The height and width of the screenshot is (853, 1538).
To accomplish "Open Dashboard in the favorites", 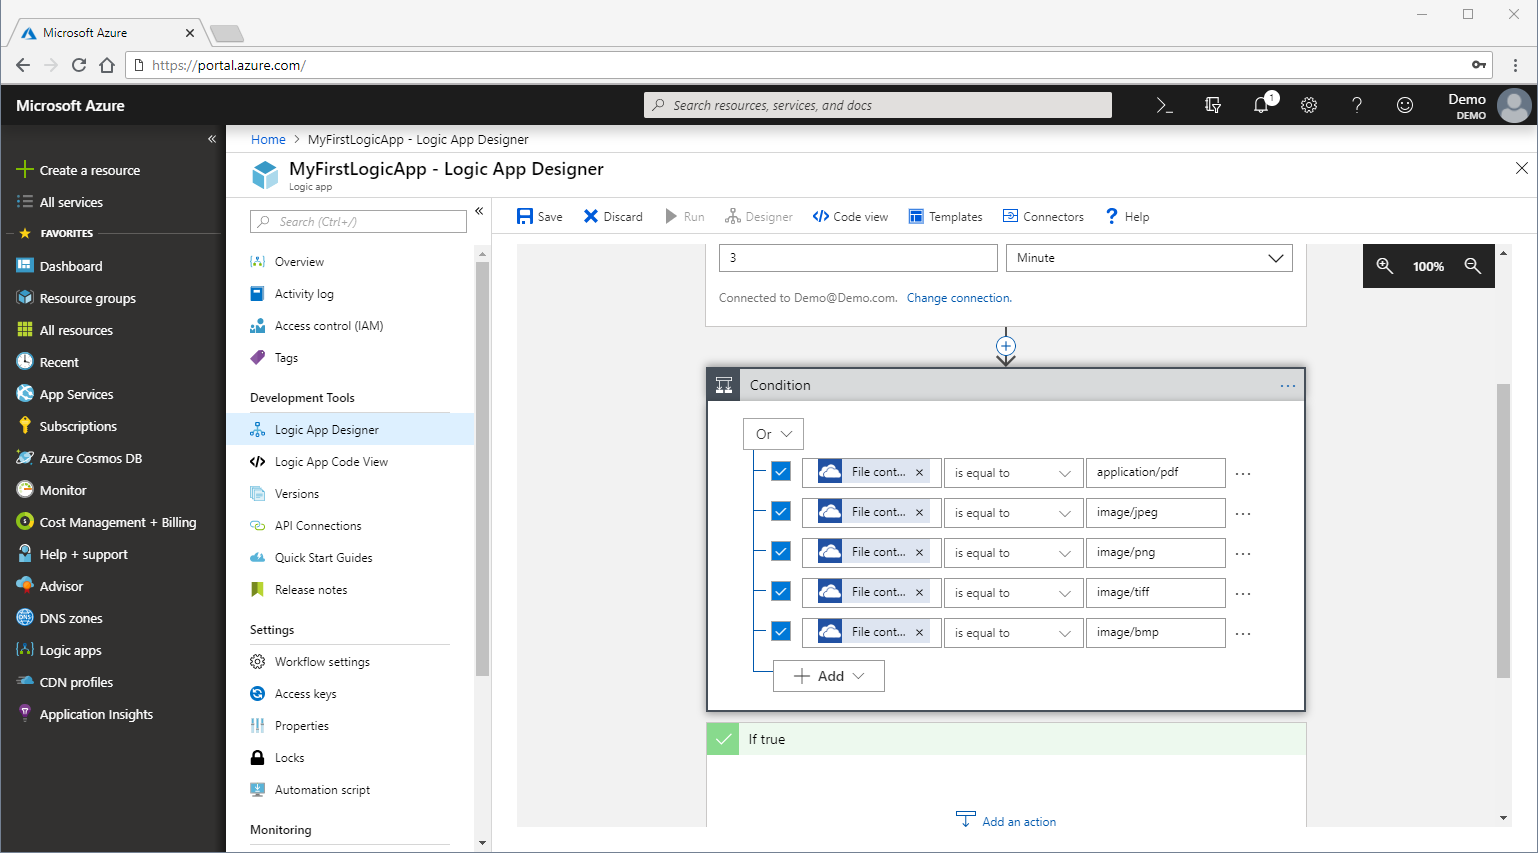I will point(70,266).
